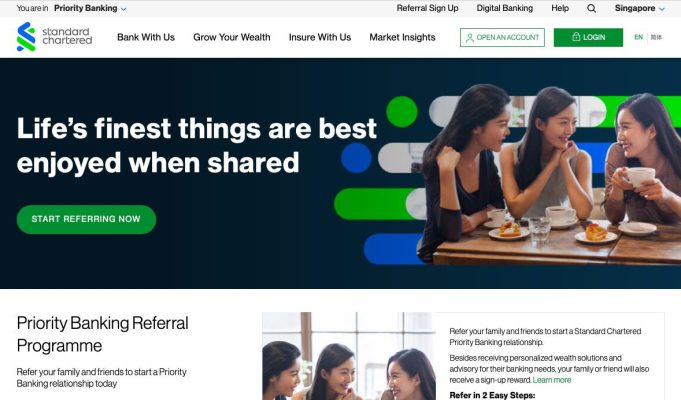Open the Grow Your Wealth menu
Image resolution: width=681 pixels, height=400 pixels.
[x=231, y=37]
